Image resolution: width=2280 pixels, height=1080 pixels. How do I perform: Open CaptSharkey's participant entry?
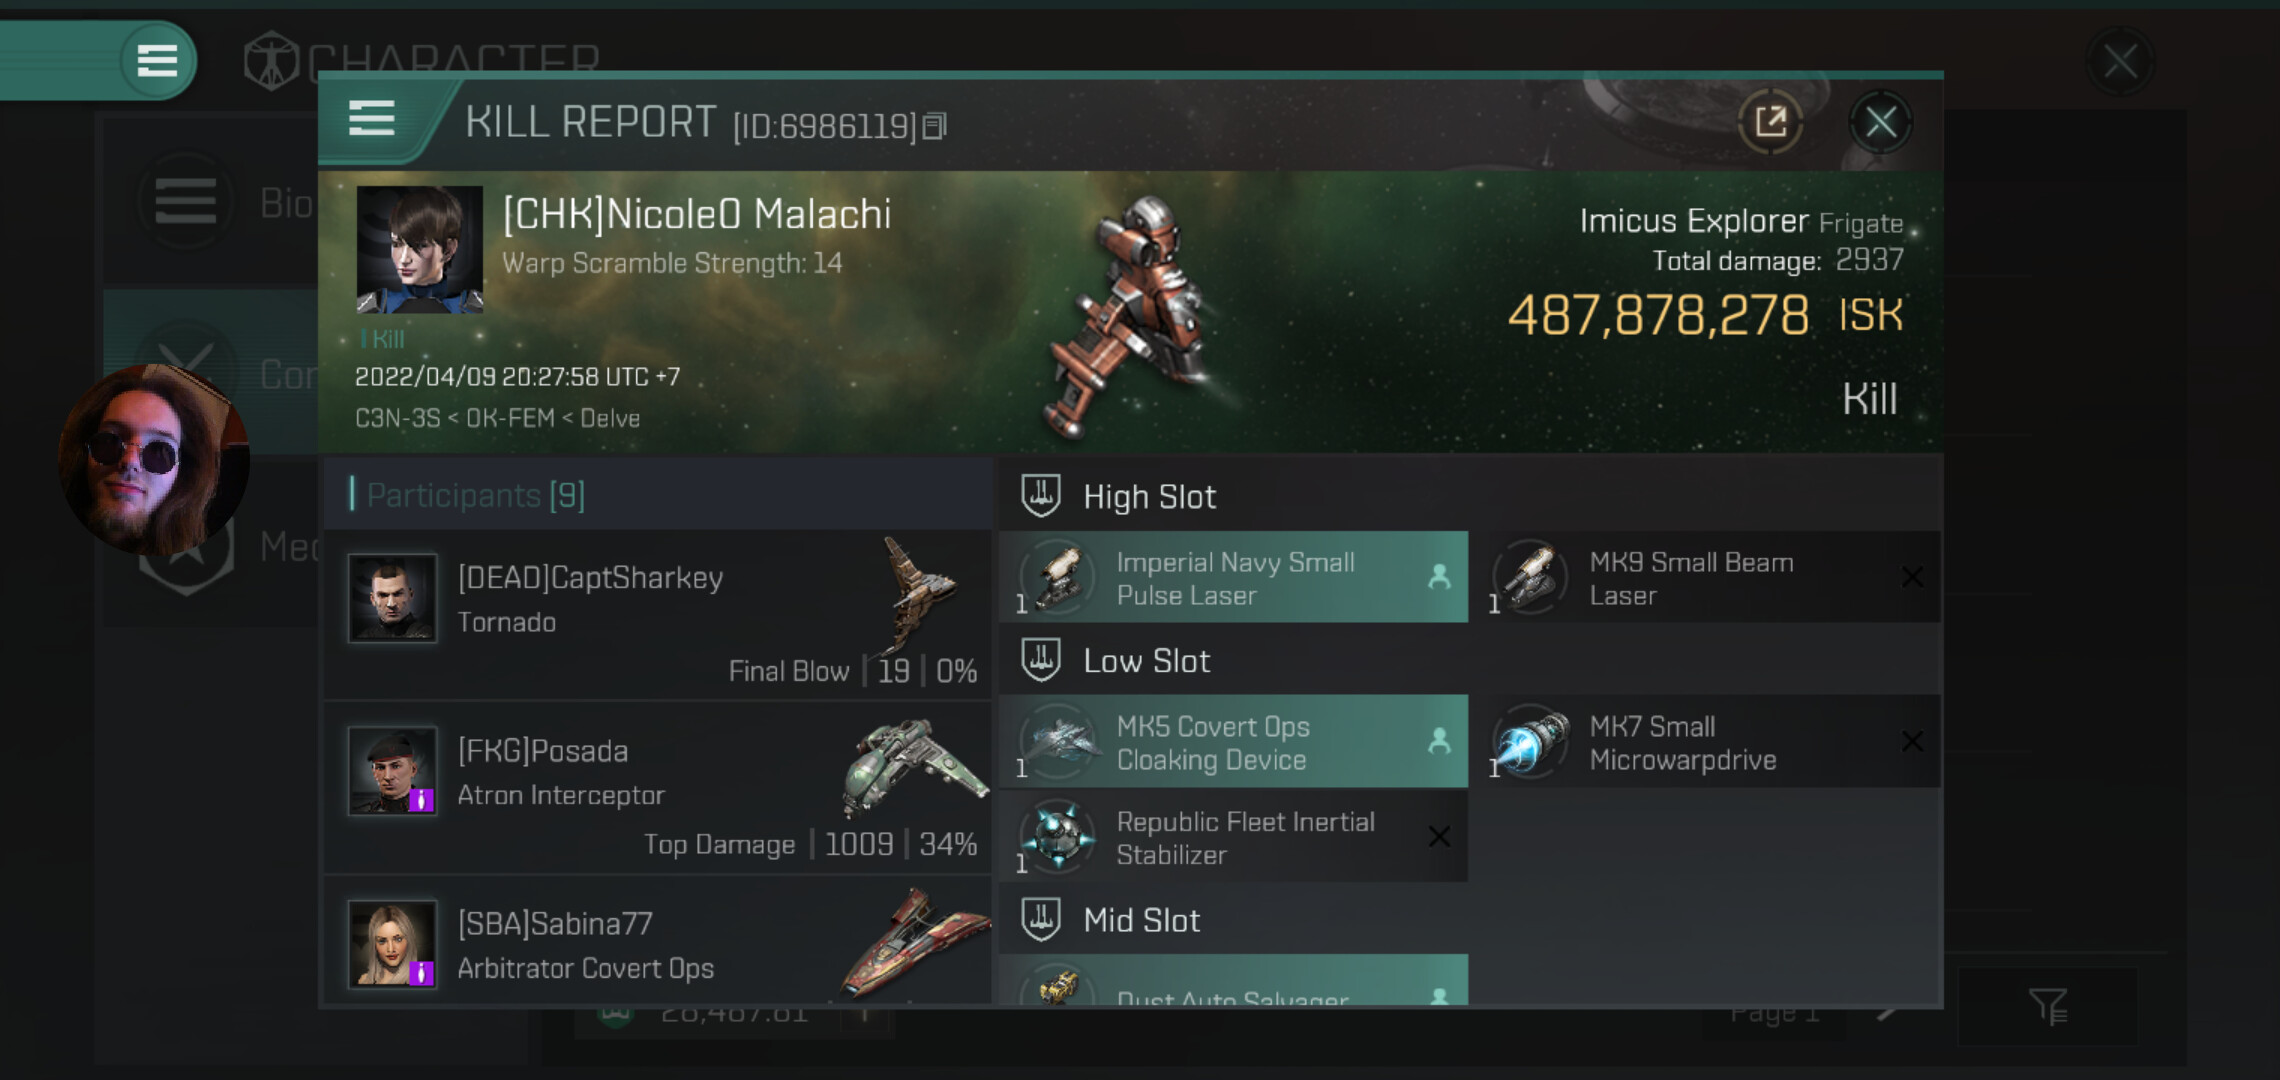[657, 615]
